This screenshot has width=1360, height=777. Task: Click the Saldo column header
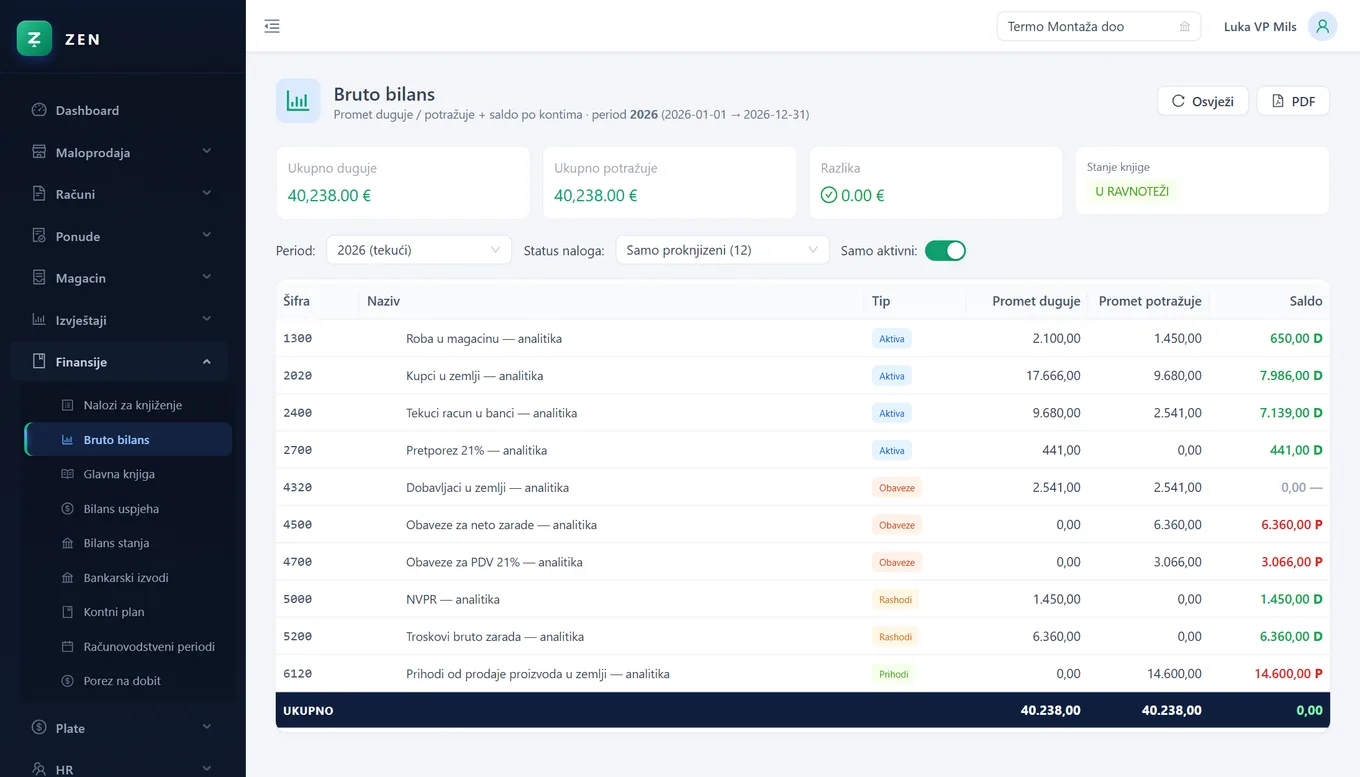pyautogui.click(x=1306, y=301)
